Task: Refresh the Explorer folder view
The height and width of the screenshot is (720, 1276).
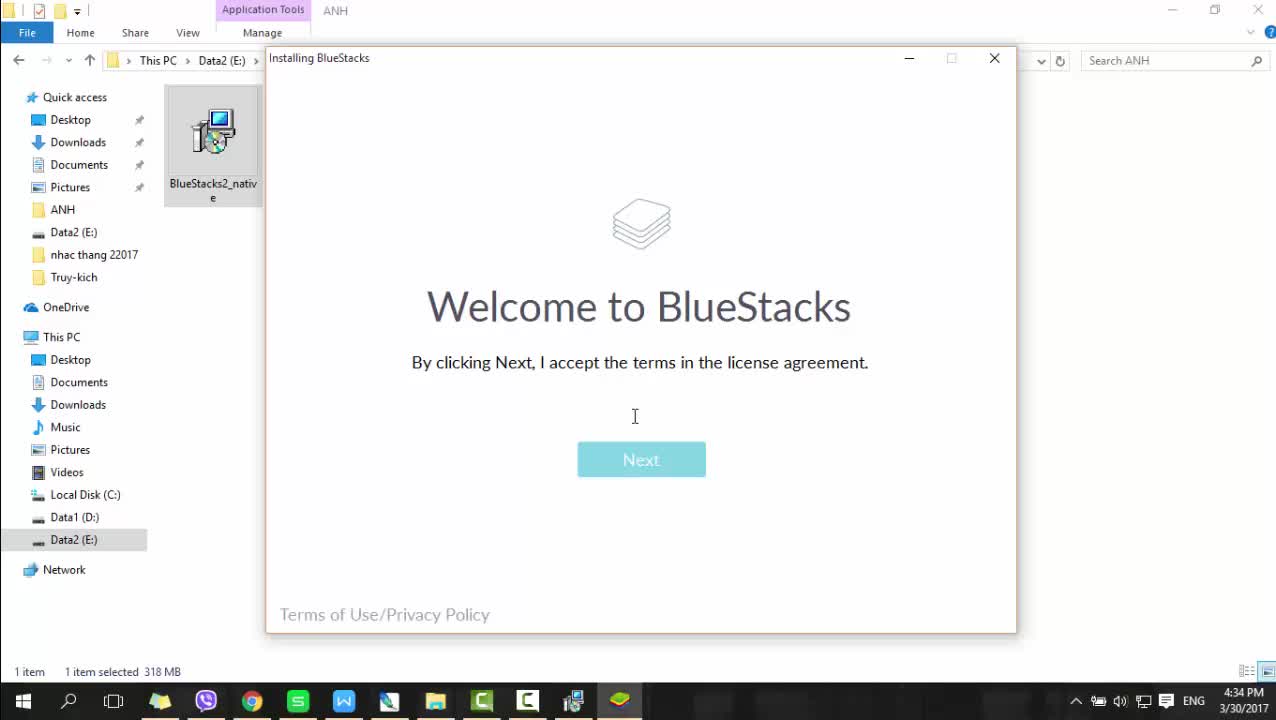Action: [x=1060, y=61]
